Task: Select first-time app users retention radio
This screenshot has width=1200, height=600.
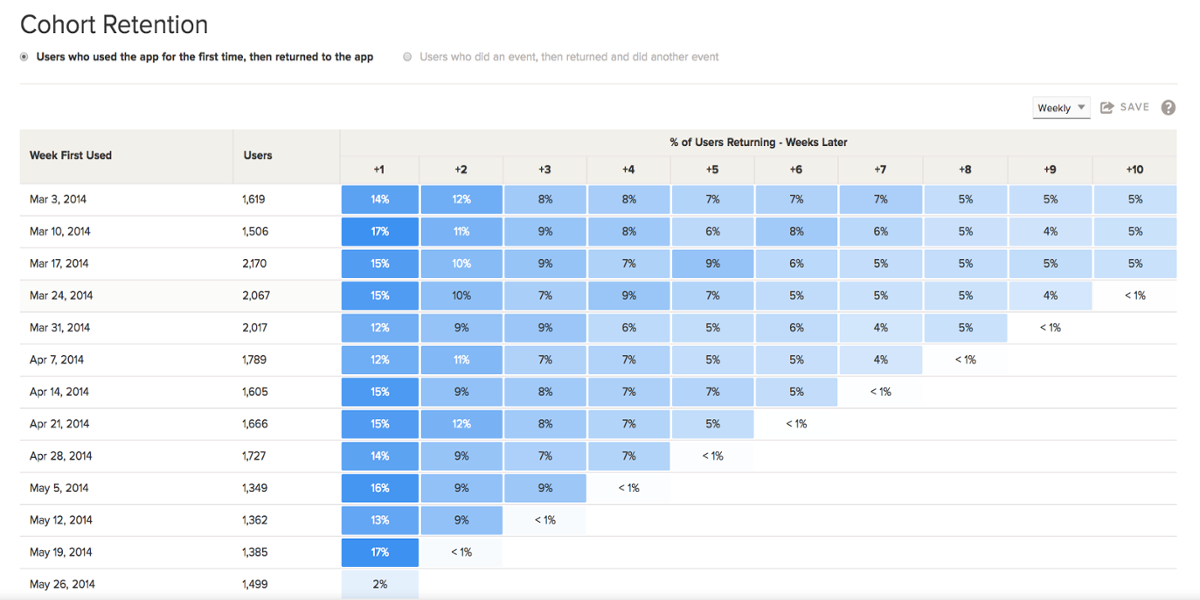Action: 24,57
